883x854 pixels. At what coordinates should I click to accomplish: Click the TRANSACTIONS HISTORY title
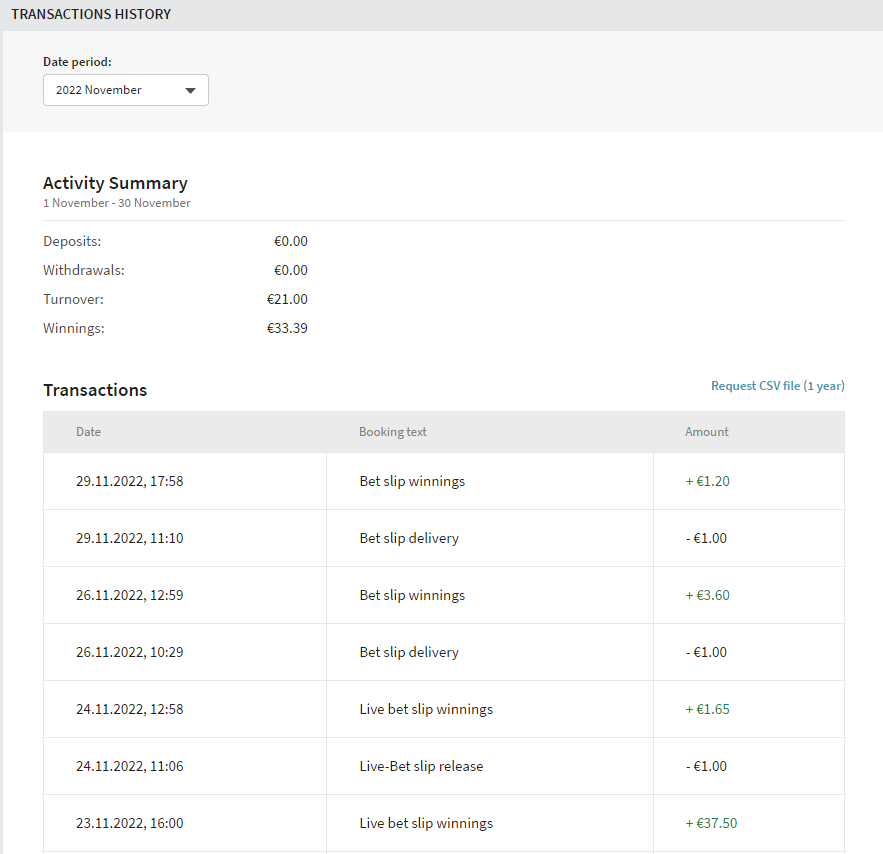[x=91, y=14]
